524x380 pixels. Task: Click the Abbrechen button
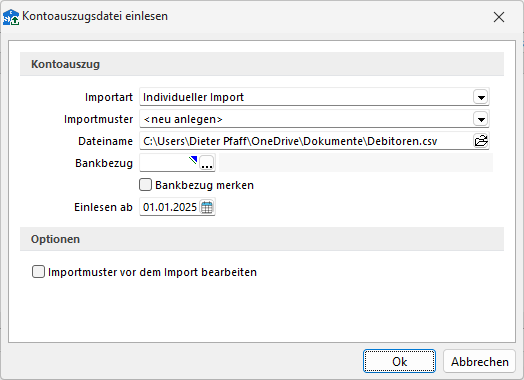(480, 361)
